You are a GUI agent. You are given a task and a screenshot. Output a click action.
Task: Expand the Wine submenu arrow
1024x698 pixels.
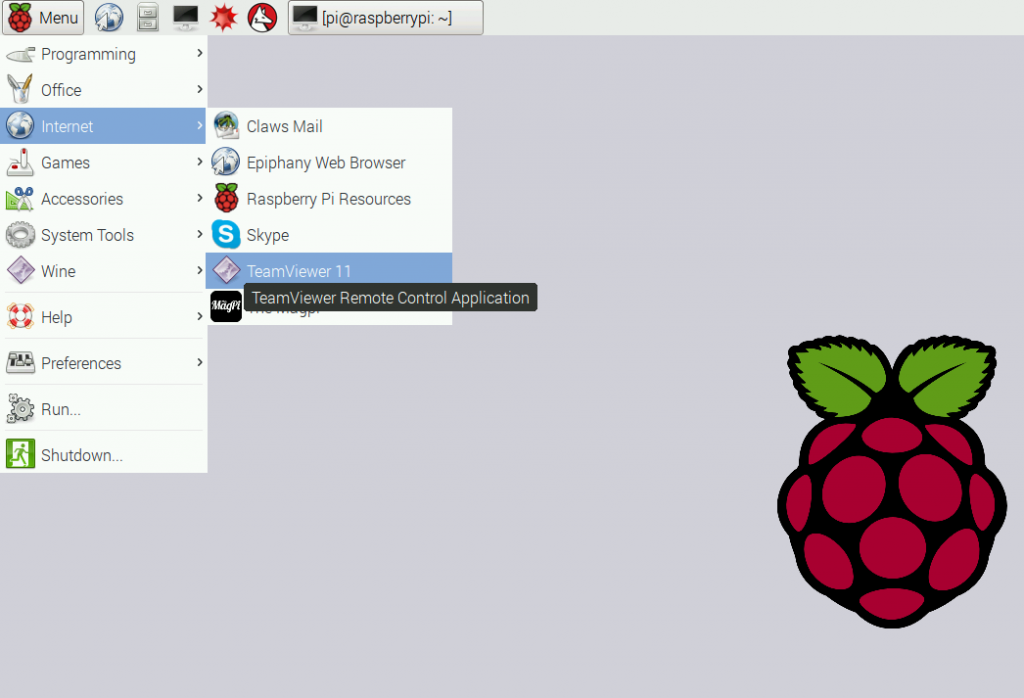[x=200, y=270]
